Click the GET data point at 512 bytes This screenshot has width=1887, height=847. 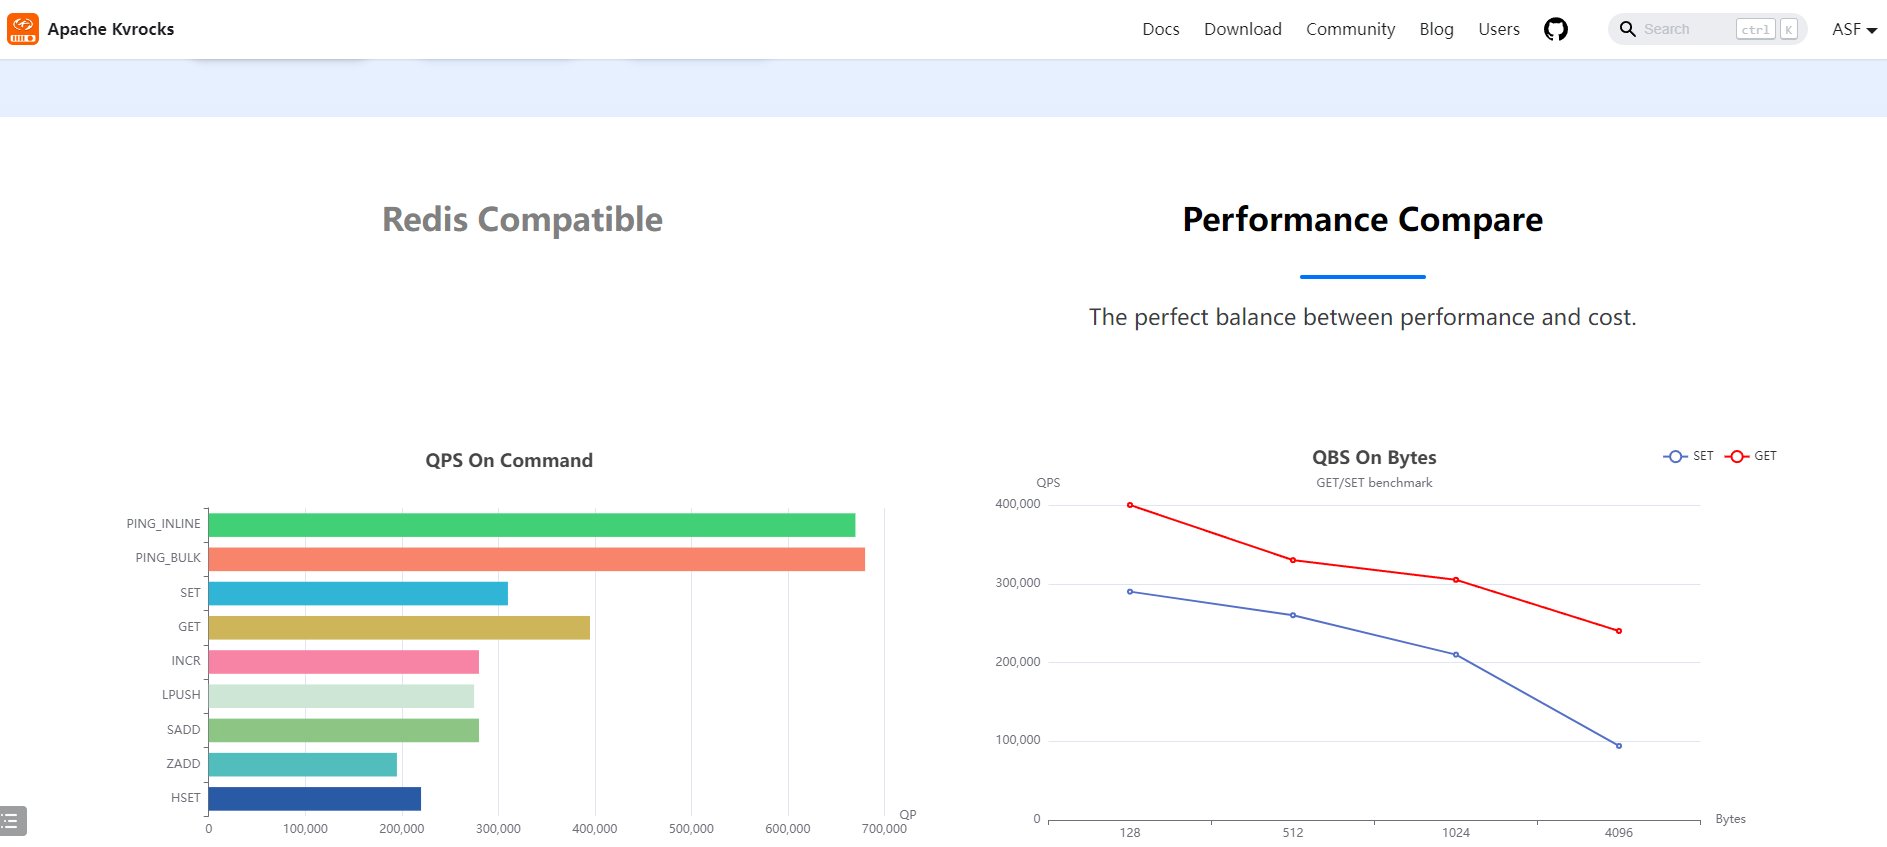(x=1293, y=560)
